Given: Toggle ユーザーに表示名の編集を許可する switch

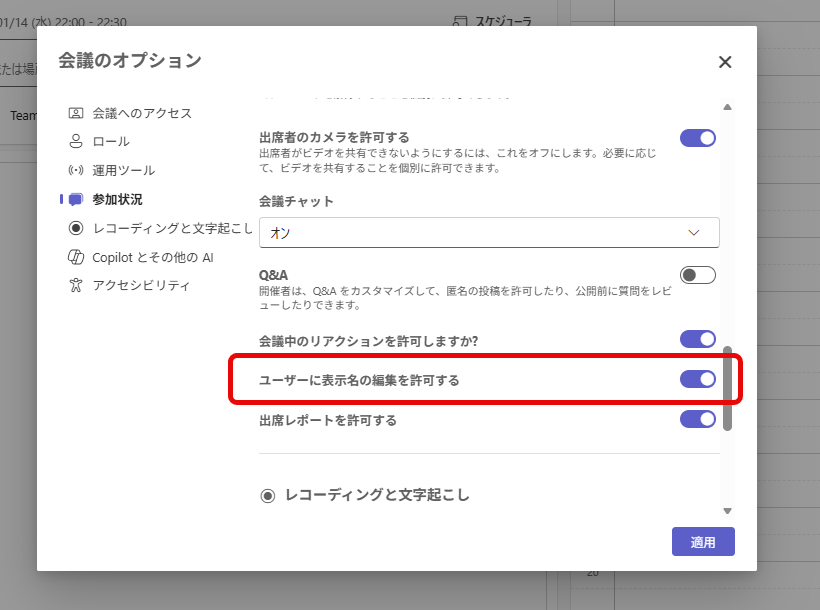Looking at the screenshot, I should (698, 379).
